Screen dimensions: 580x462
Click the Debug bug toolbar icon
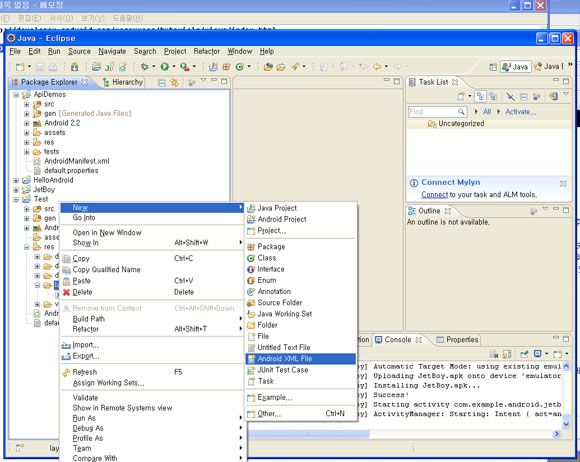tap(145, 67)
